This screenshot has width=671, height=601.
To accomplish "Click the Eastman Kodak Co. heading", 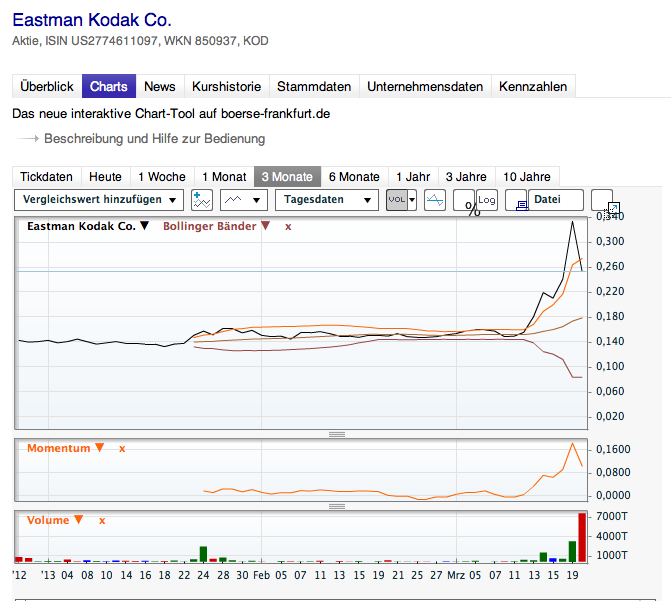I will (x=92, y=20).
